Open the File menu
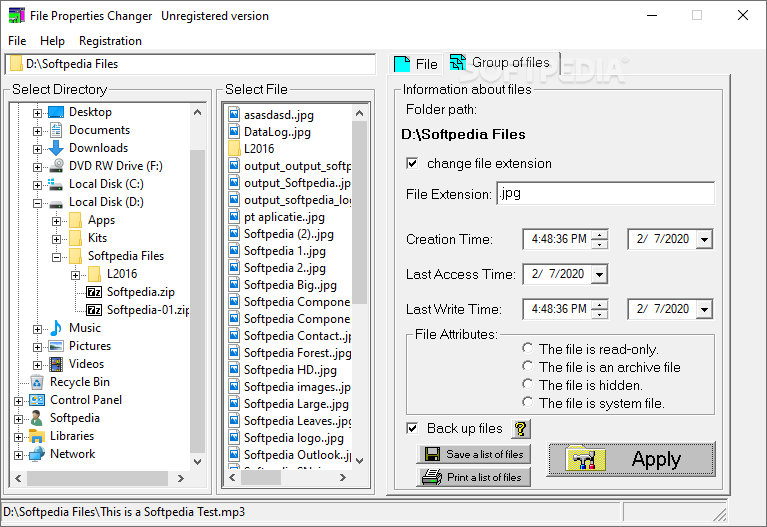The width and height of the screenshot is (767, 527). 17,41
